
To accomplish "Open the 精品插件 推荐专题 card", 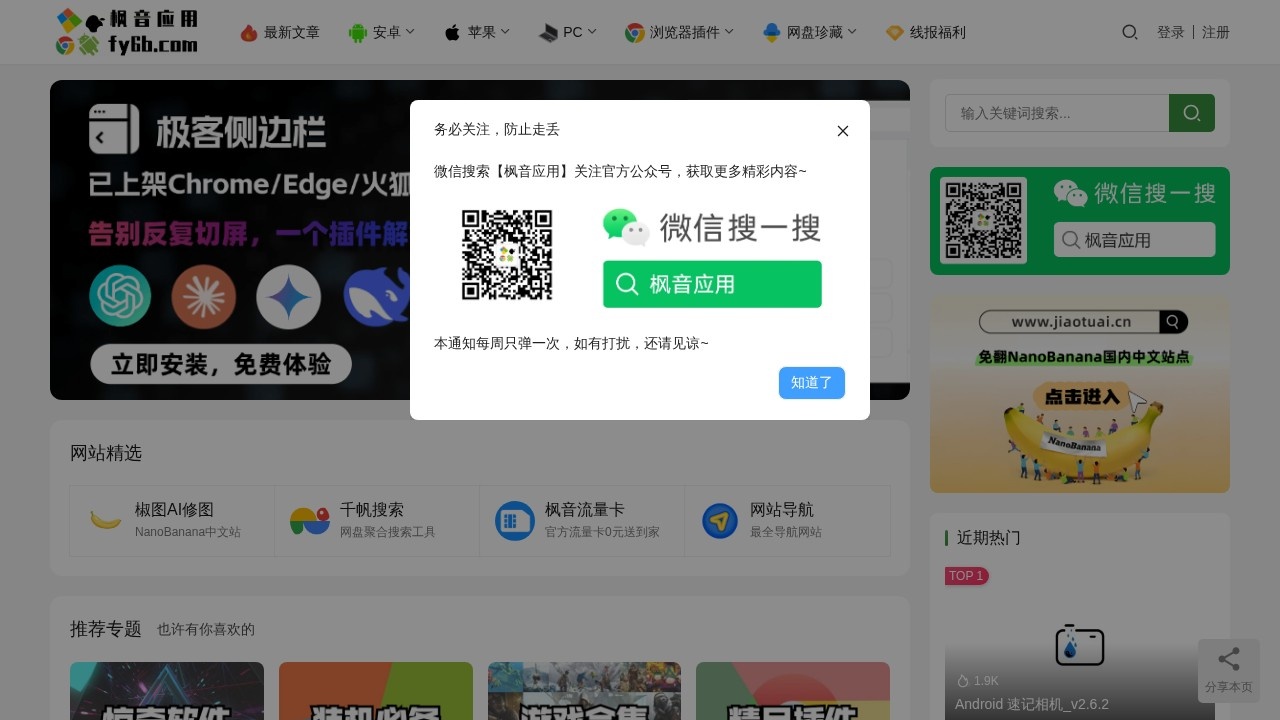I will coord(793,691).
